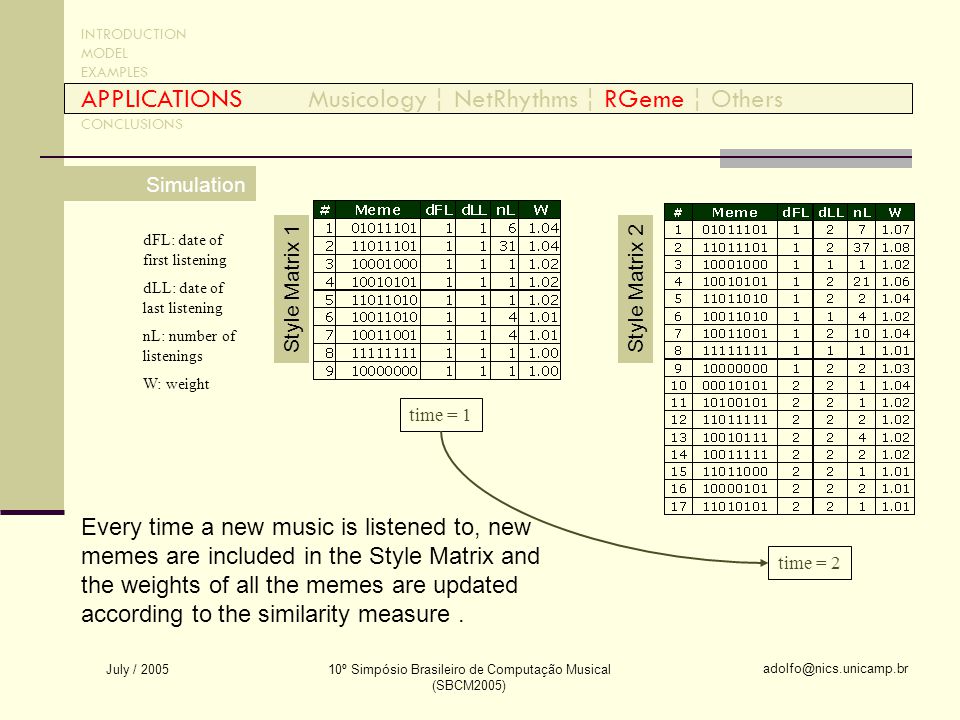Image resolution: width=960 pixels, height=720 pixels.
Task: Jump to the EXAMPLES section
Action: click(x=114, y=72)
